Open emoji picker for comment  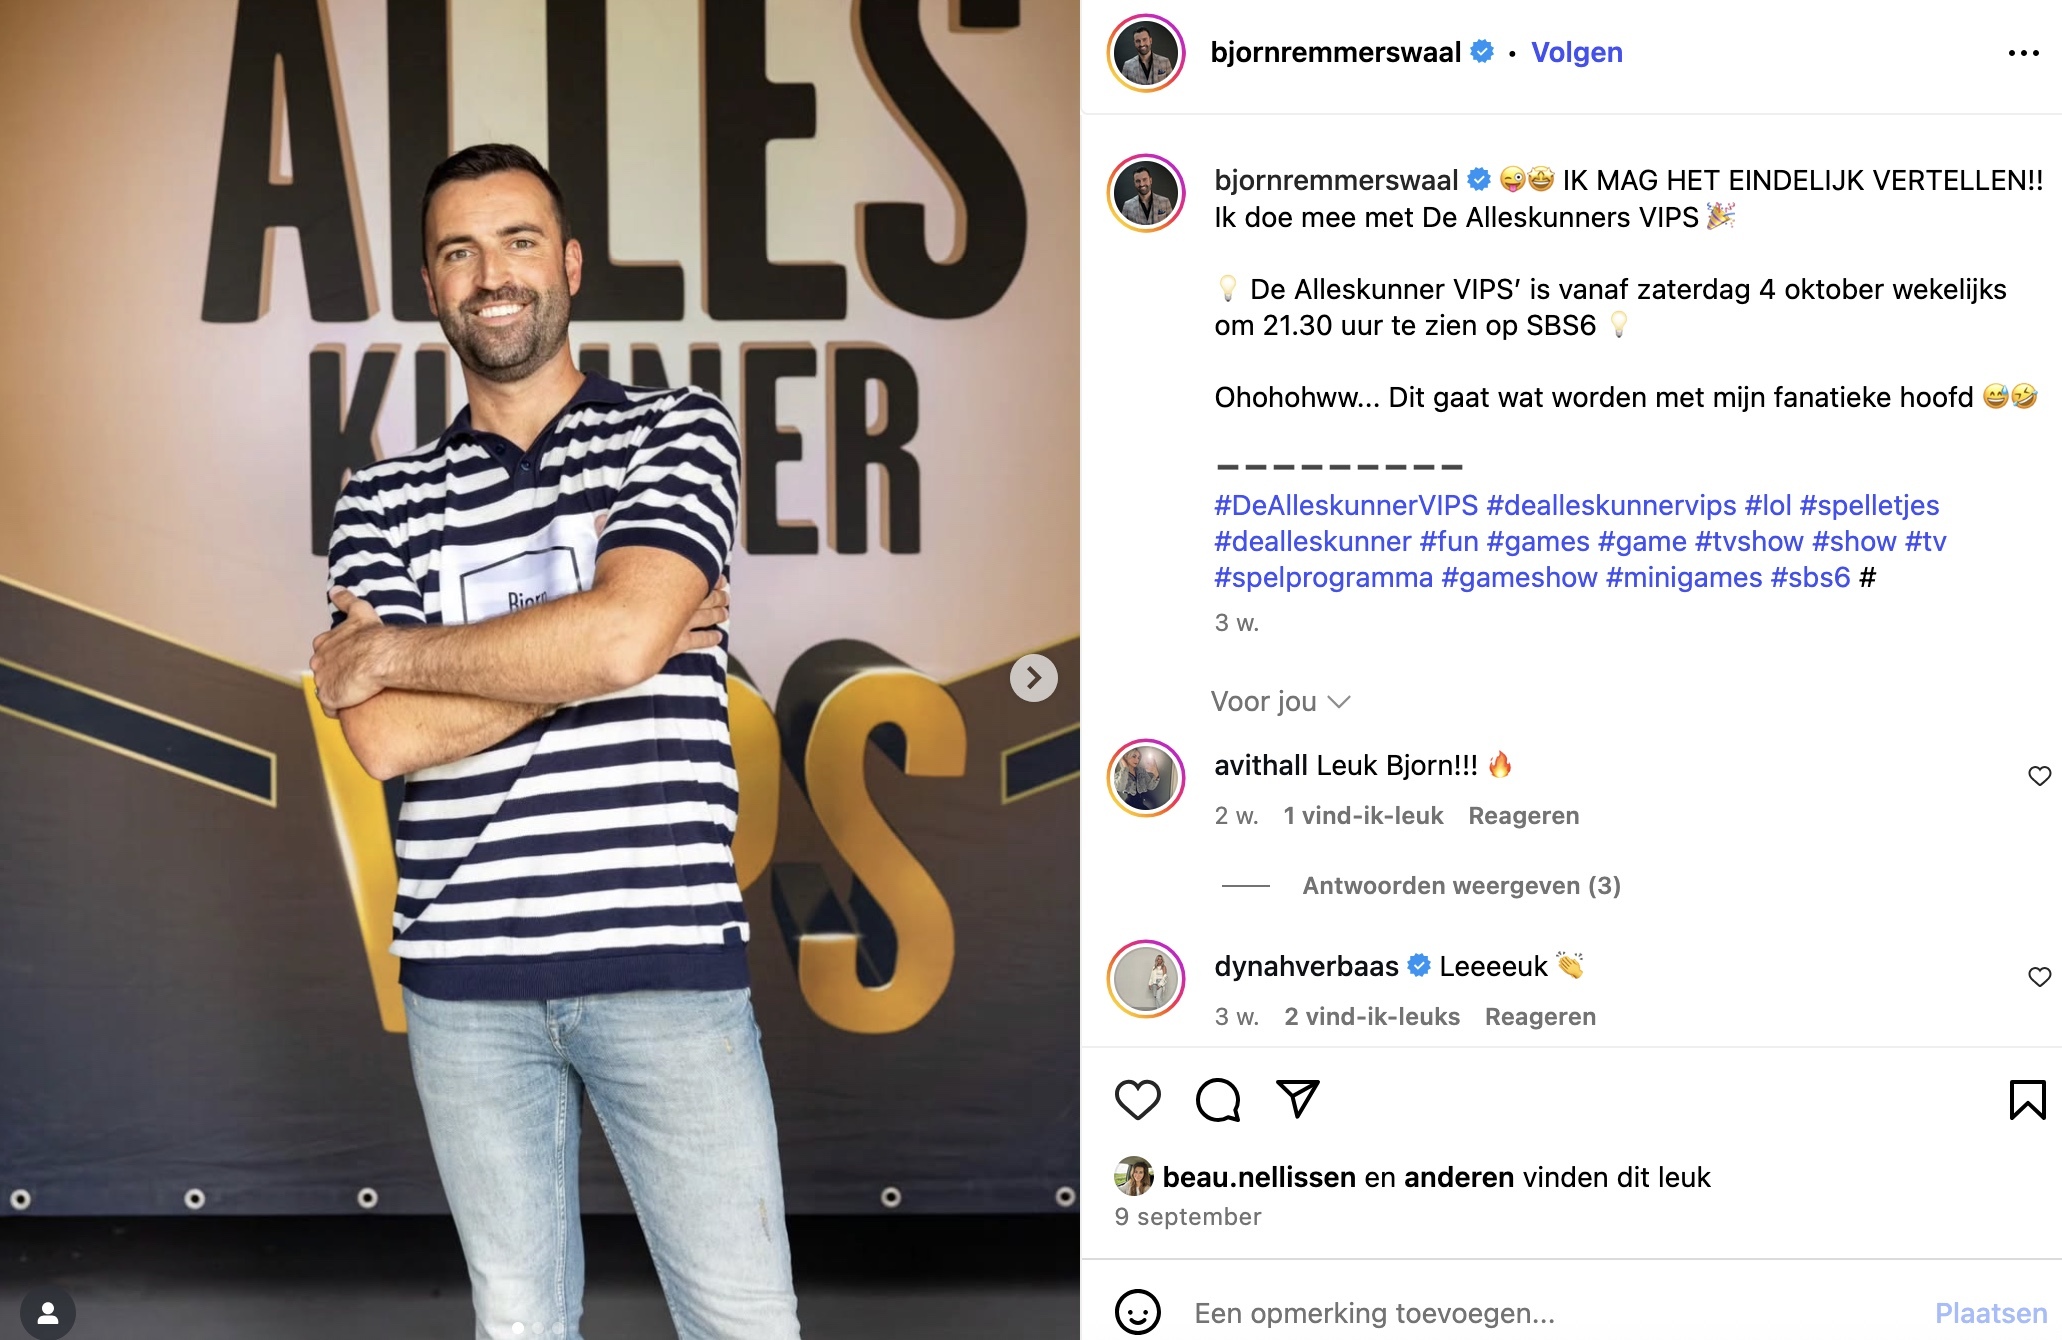1137,1312
